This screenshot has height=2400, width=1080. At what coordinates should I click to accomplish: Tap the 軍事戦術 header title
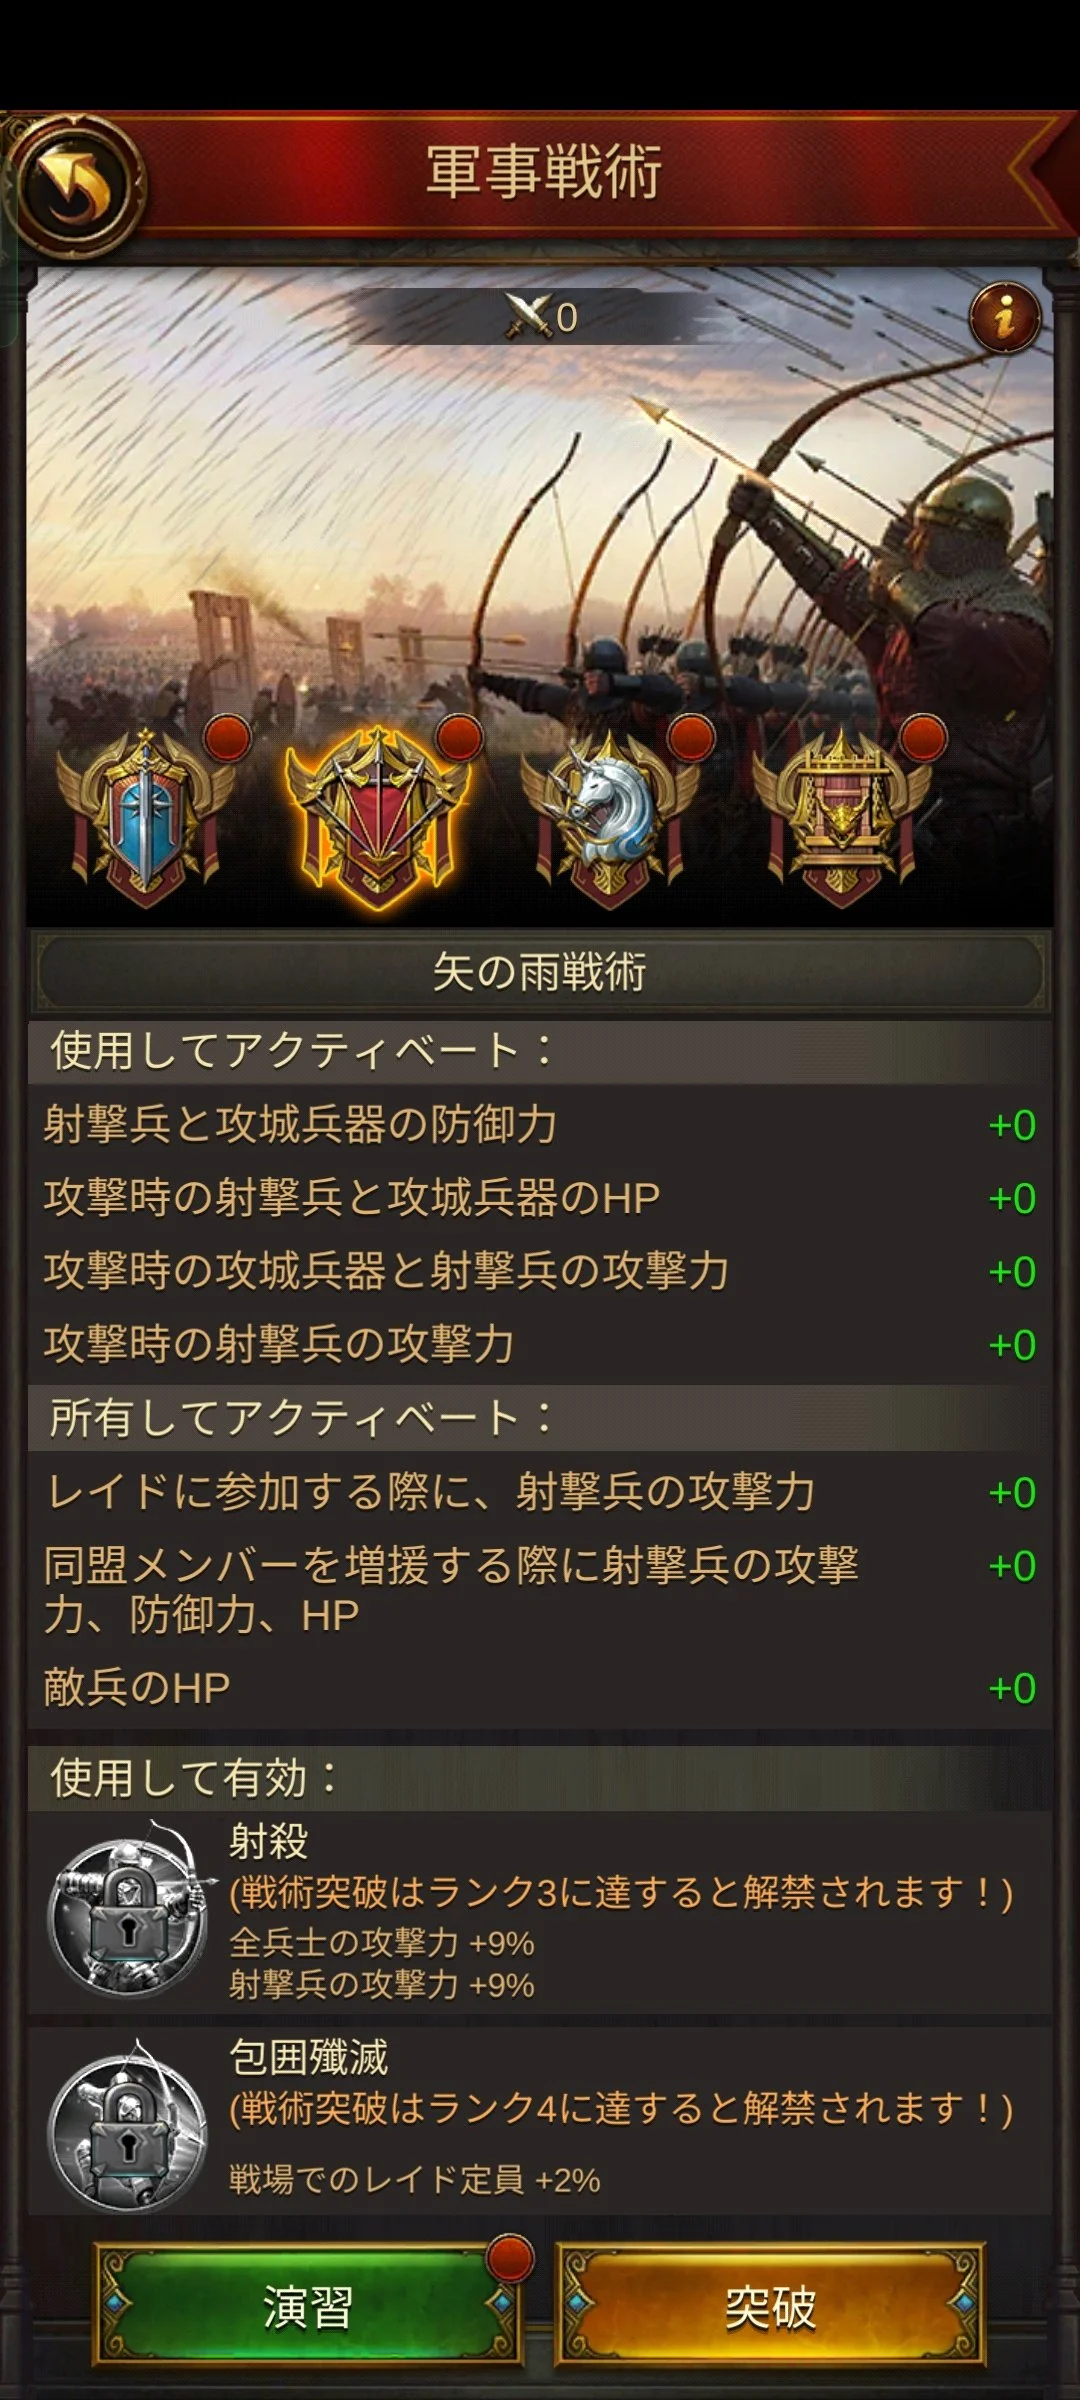click(x=544, y=172)
